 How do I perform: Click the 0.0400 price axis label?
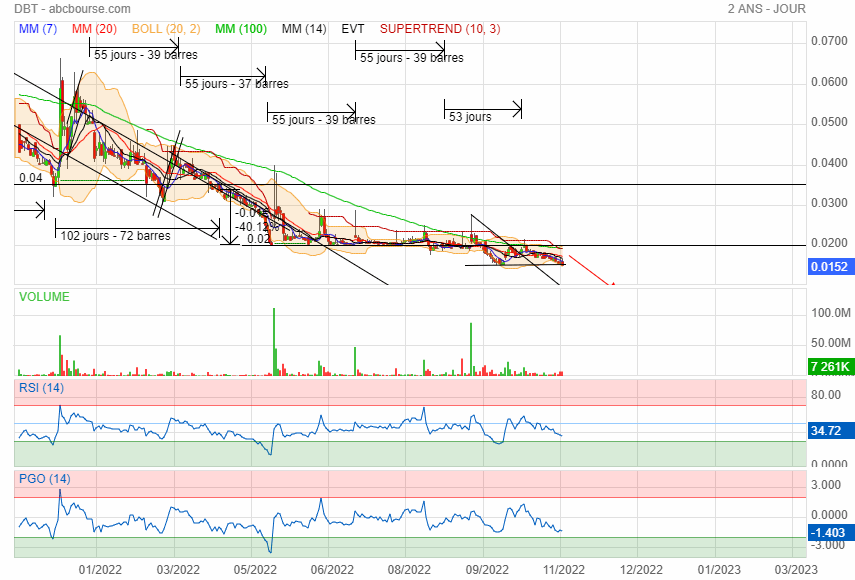click(829, 162)
